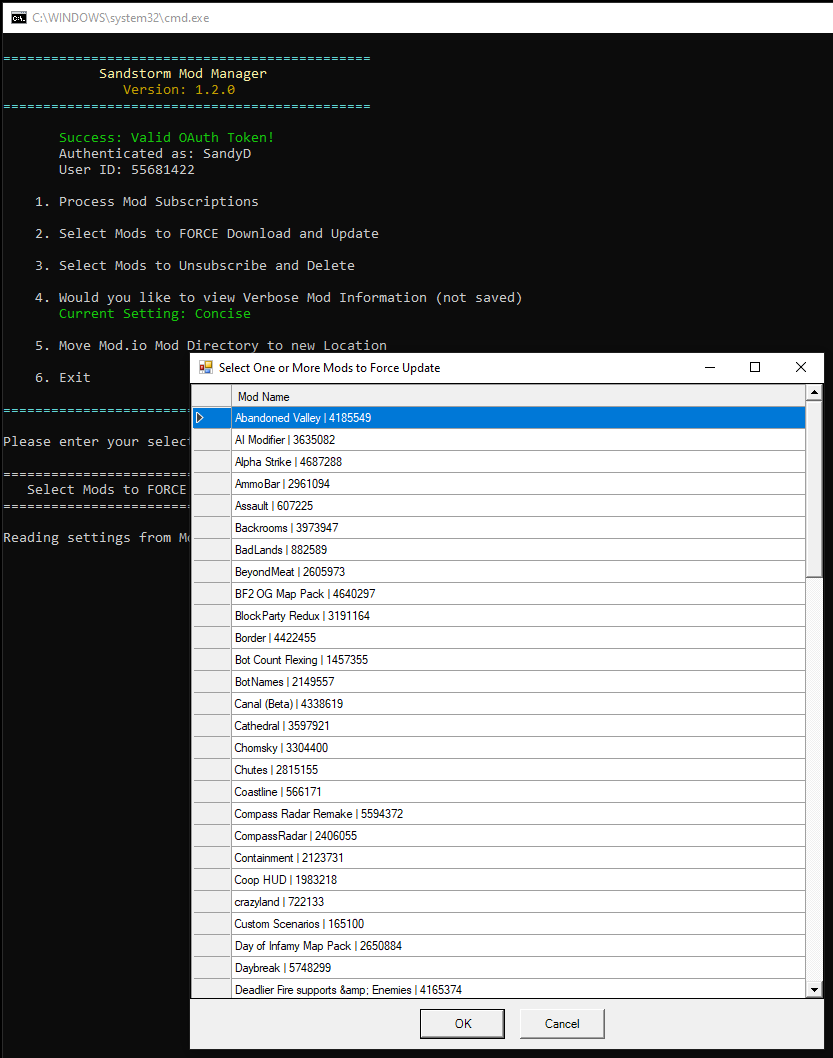The height and width of the screenshot is (1058, 833).
Task: Click row header cell beside Daybreak
Action: (212, 968)
